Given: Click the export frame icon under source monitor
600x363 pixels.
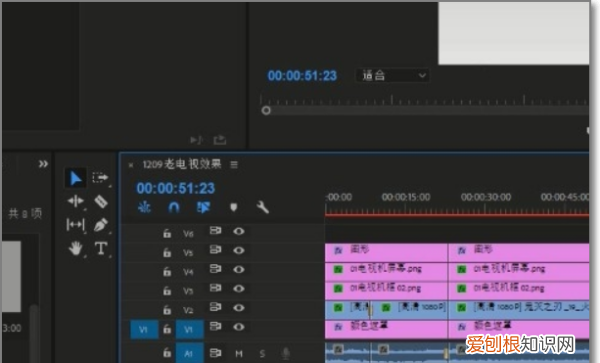Looking at the screenshot, I should 220,140.
